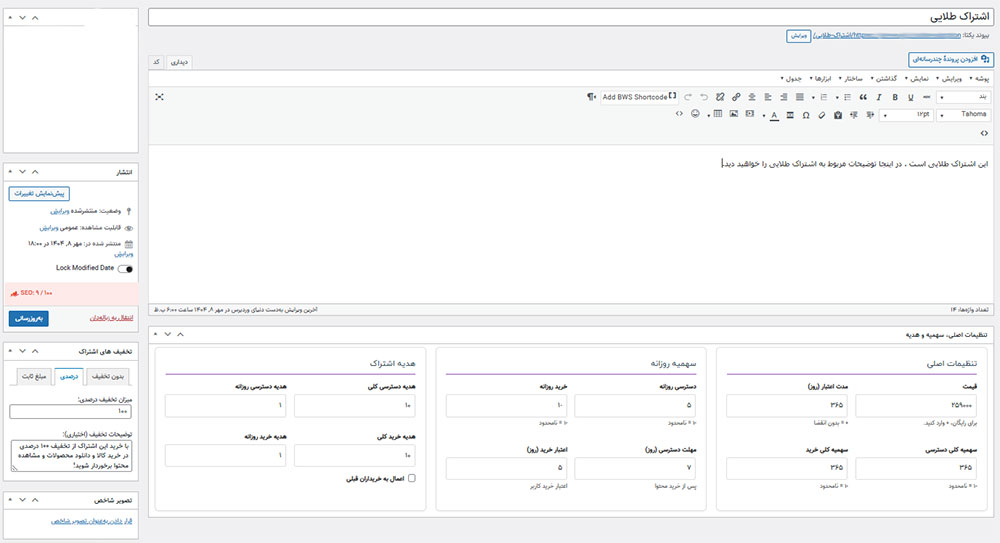Open the Tahoma font family dropdown
Viewport: 1000px width, 543px height.
tap(963, 115)
